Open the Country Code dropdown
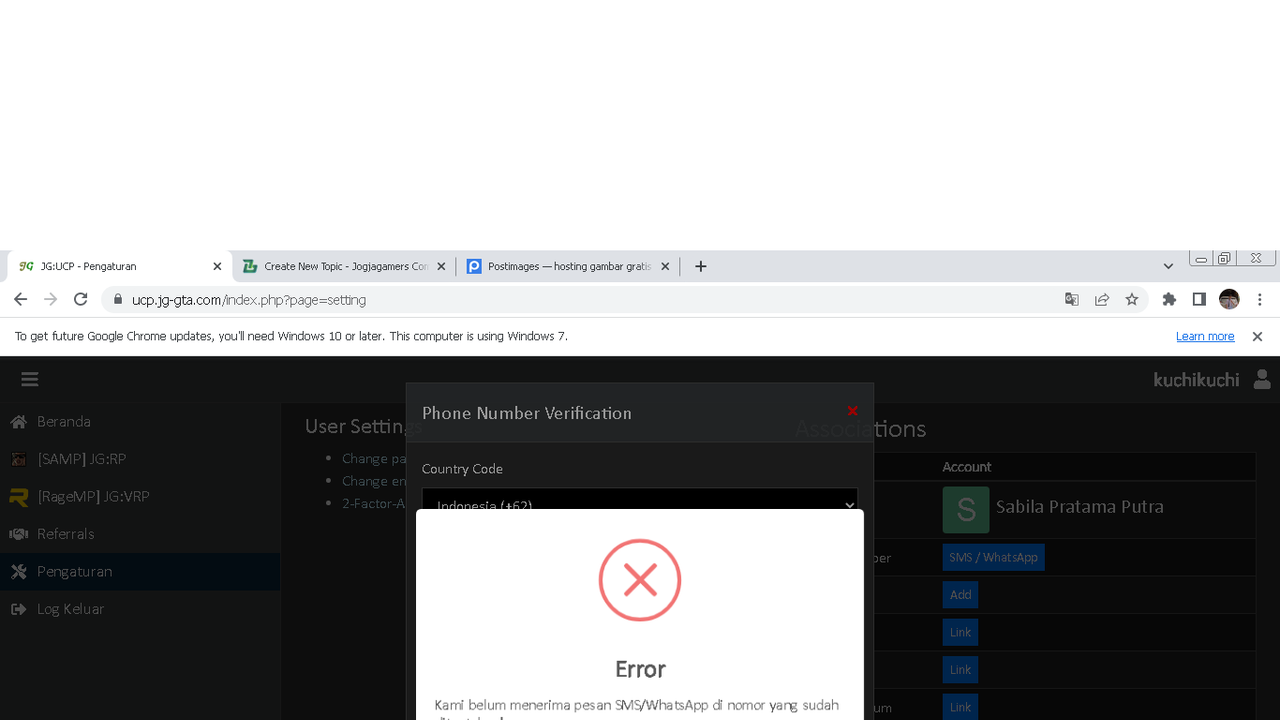Image resolution: width=1280 pixels, height=720 pixels. pos(640,500)
